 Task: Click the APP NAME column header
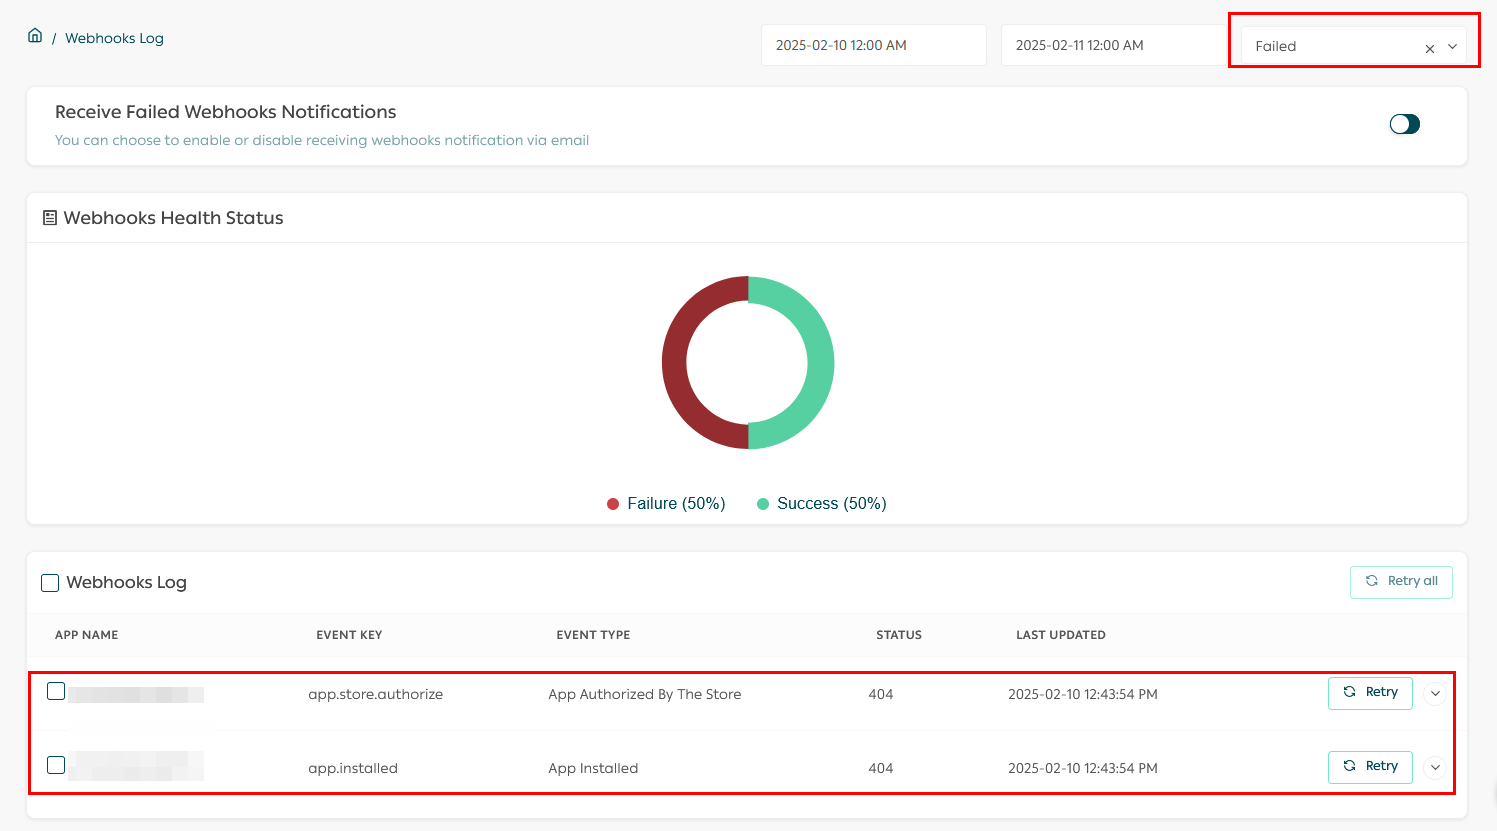pos(87,635)
